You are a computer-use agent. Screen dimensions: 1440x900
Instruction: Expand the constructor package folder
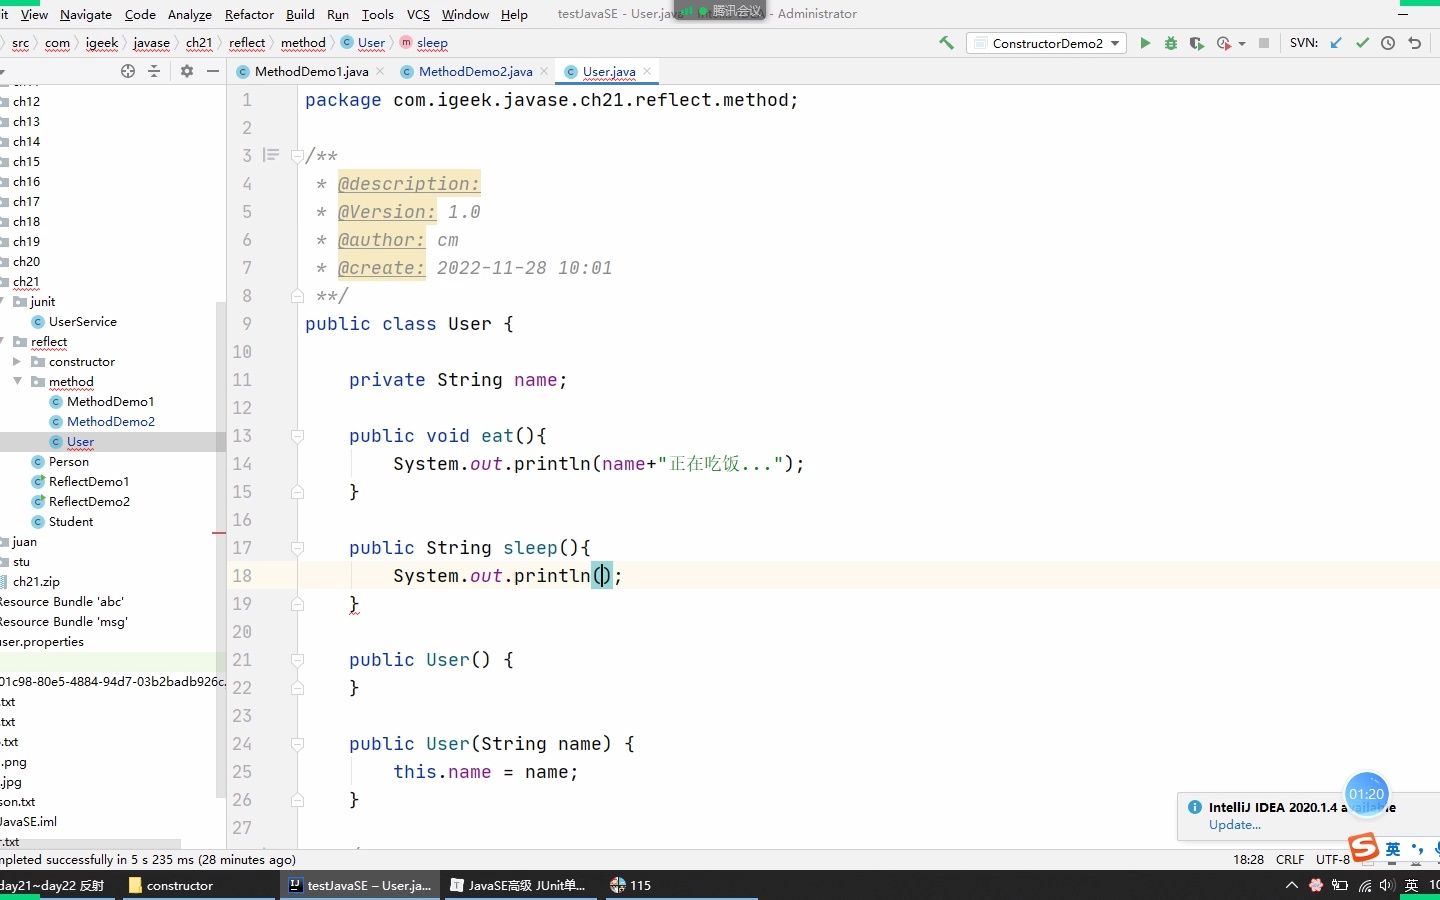(x=17, y=361)
